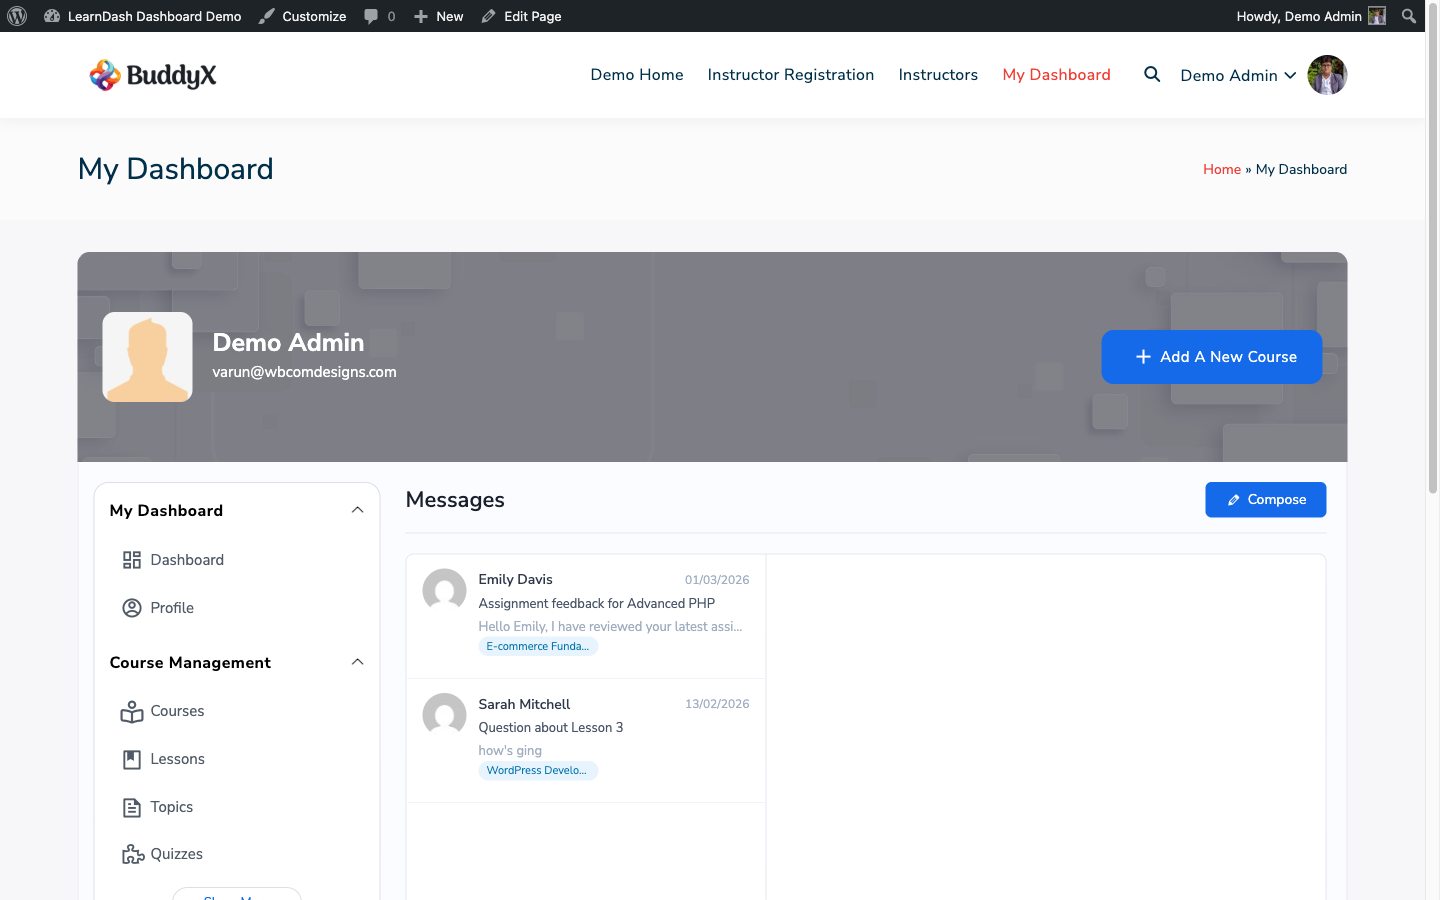Click the Quizzes puzzle icon
Viewport: 1440px width, 900px height.
tap(132, 854)
